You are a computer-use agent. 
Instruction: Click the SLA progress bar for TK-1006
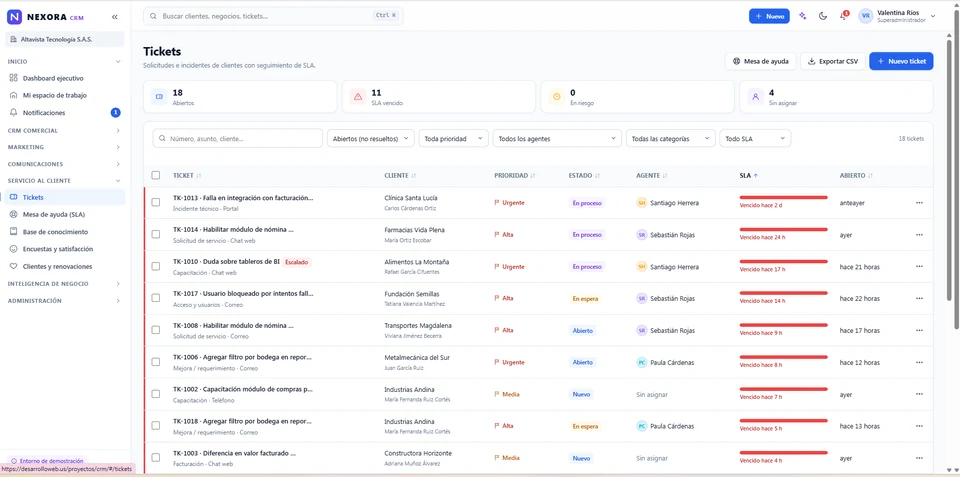(x=784, y=357)
